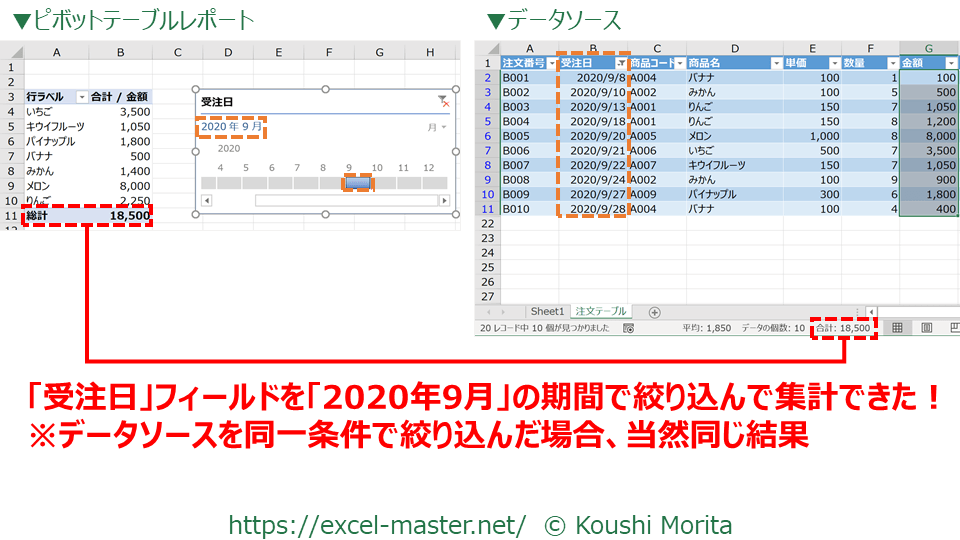
Task: Open the 単価 column filter dropdown
Action: click(835, 63)
